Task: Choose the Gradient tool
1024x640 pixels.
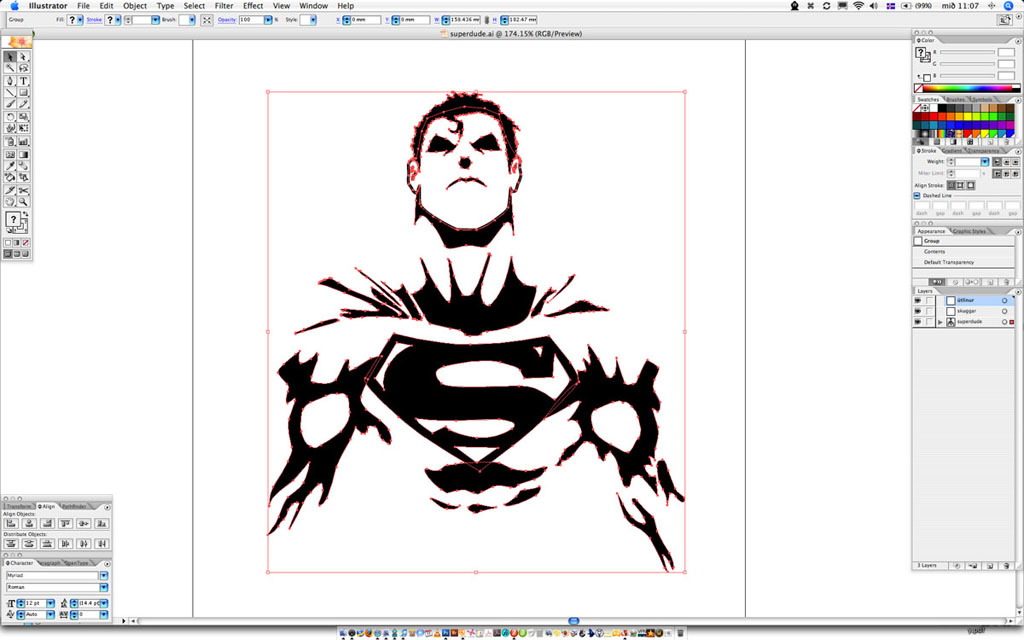Action: pos(24,154)
